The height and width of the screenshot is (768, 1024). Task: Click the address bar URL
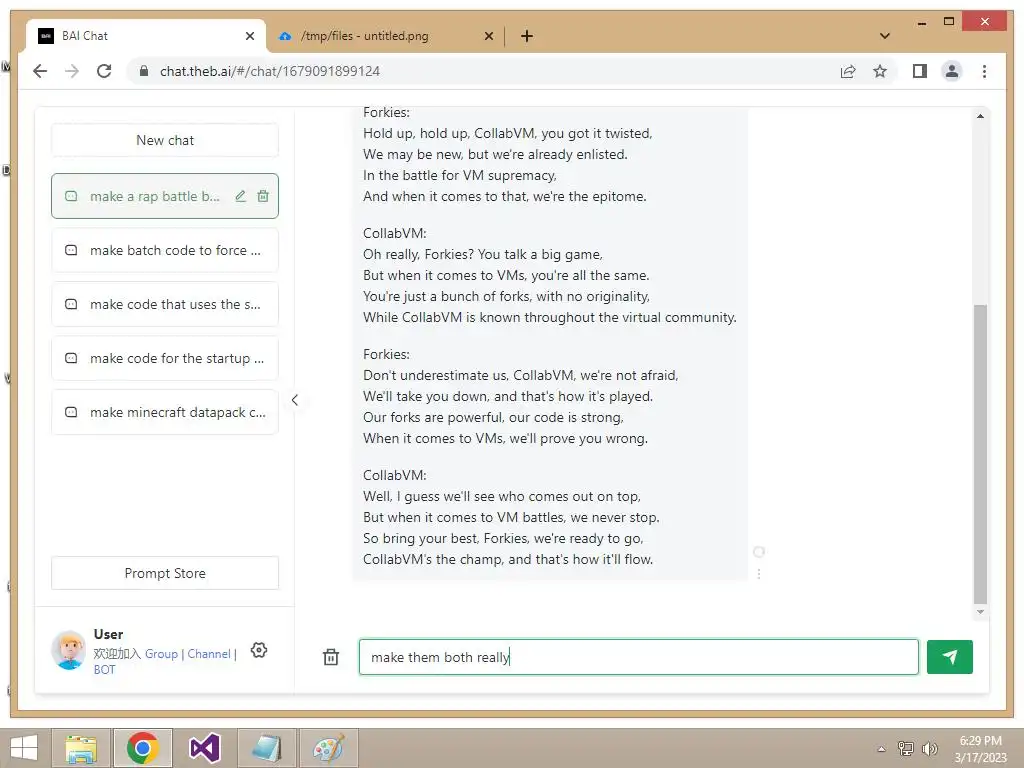pyautogui.click(x=270, y=71)
